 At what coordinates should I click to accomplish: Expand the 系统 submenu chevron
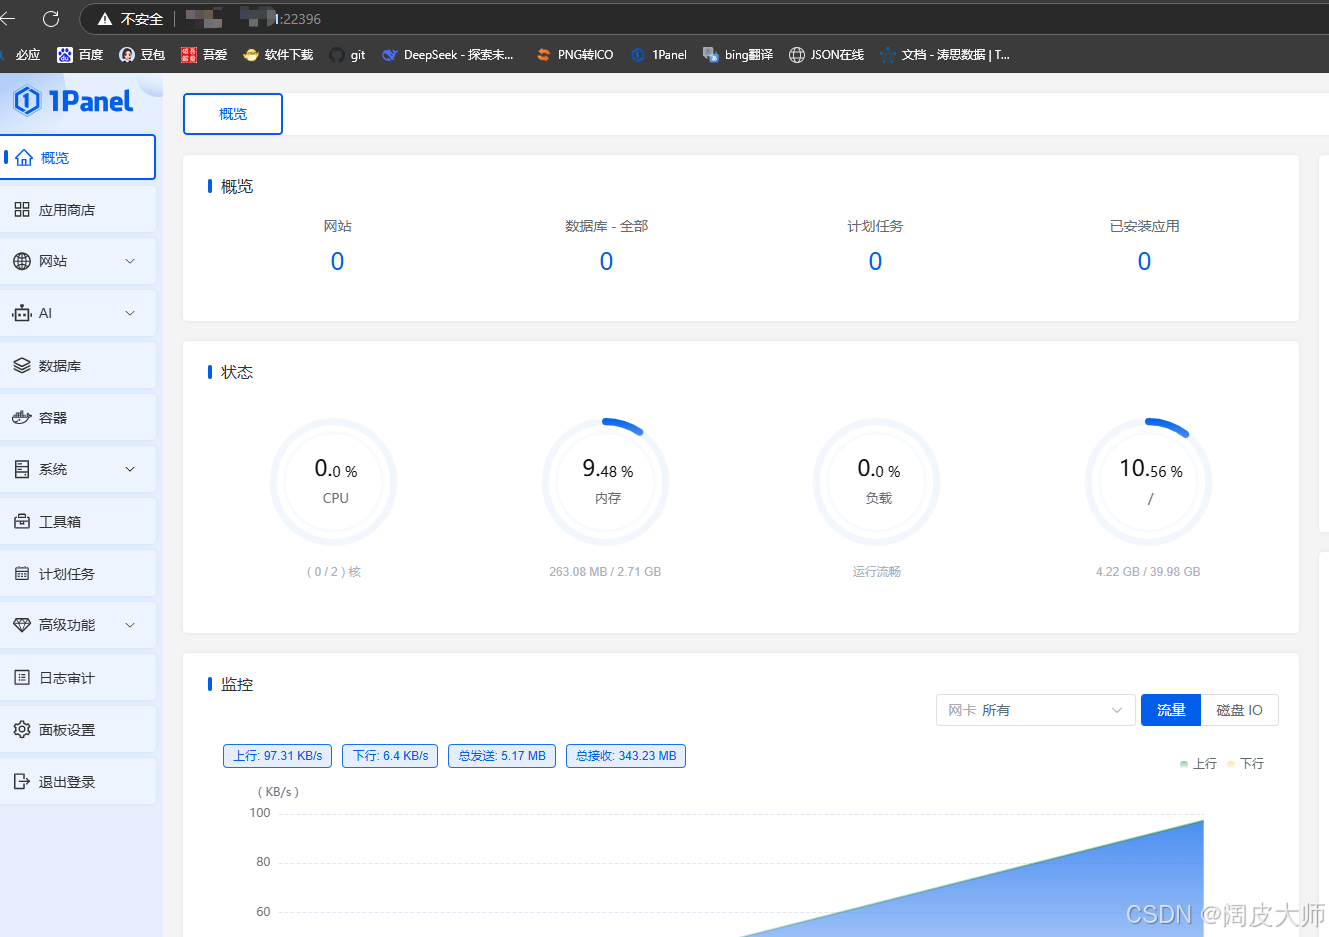click(x=130, y=469)
